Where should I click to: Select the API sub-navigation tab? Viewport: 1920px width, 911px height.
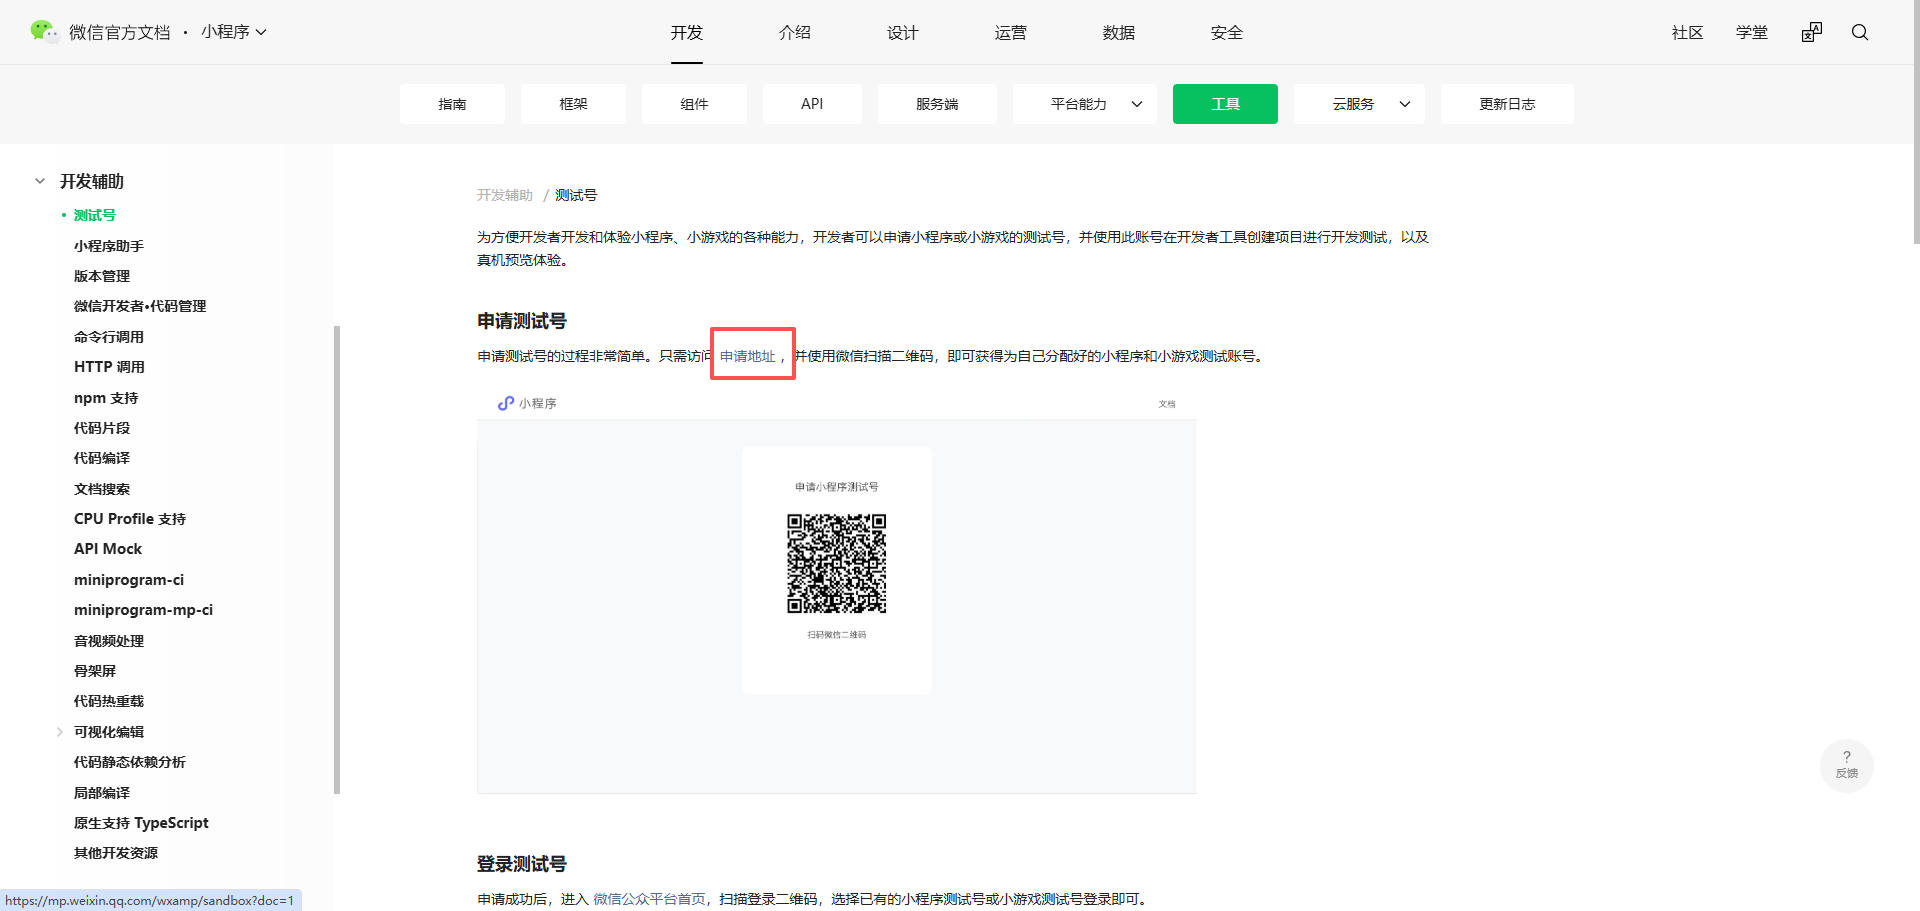[x=812, y=104]
